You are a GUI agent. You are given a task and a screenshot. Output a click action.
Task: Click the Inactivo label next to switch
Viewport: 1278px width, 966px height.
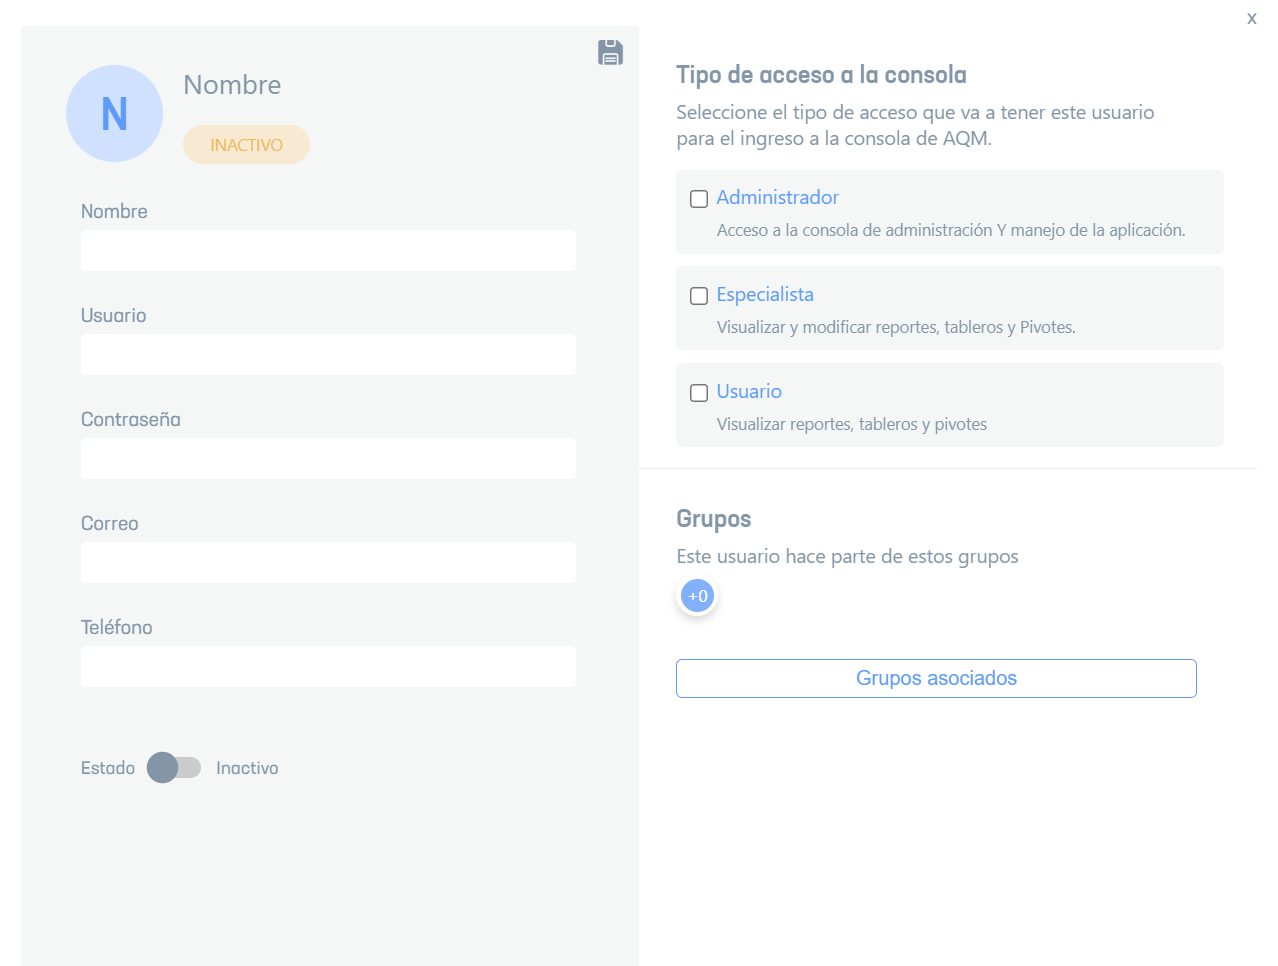(x=247, y=768)
